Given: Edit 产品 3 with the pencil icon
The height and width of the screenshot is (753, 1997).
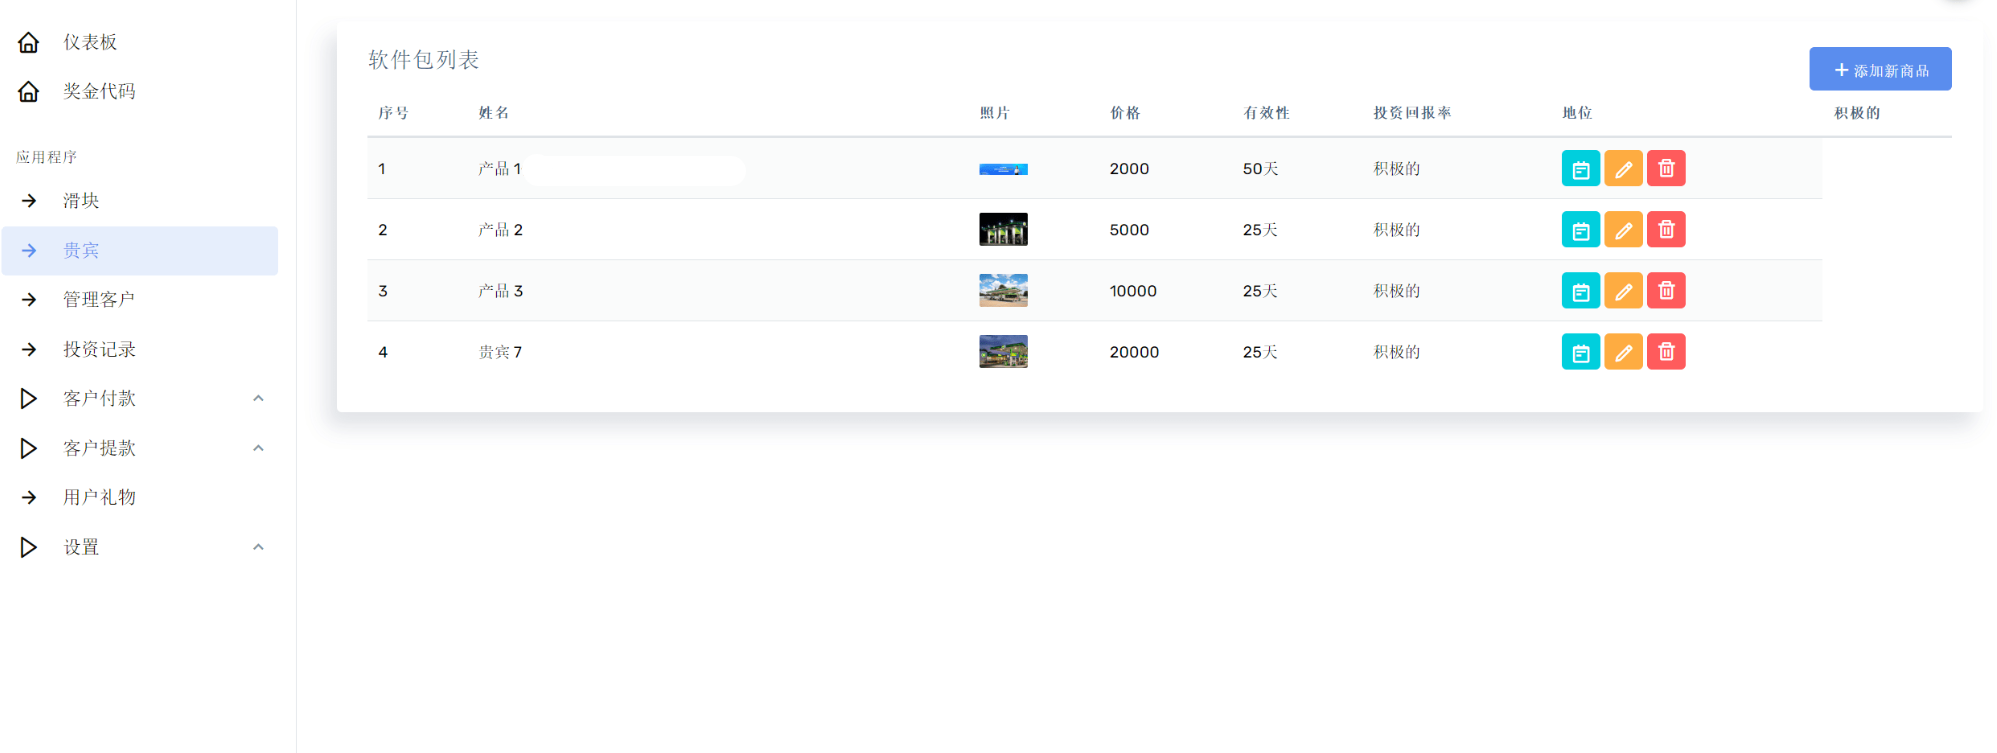Looking at the screenshot, I should 1623,291.
